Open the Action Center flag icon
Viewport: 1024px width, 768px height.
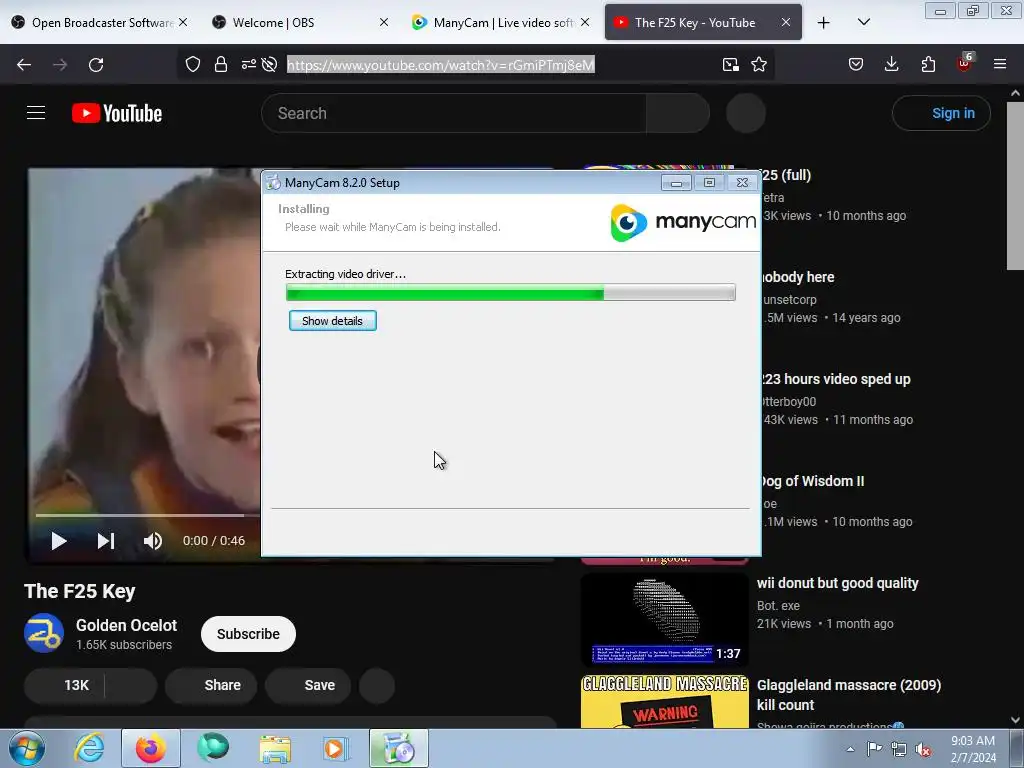click(874, 749)
